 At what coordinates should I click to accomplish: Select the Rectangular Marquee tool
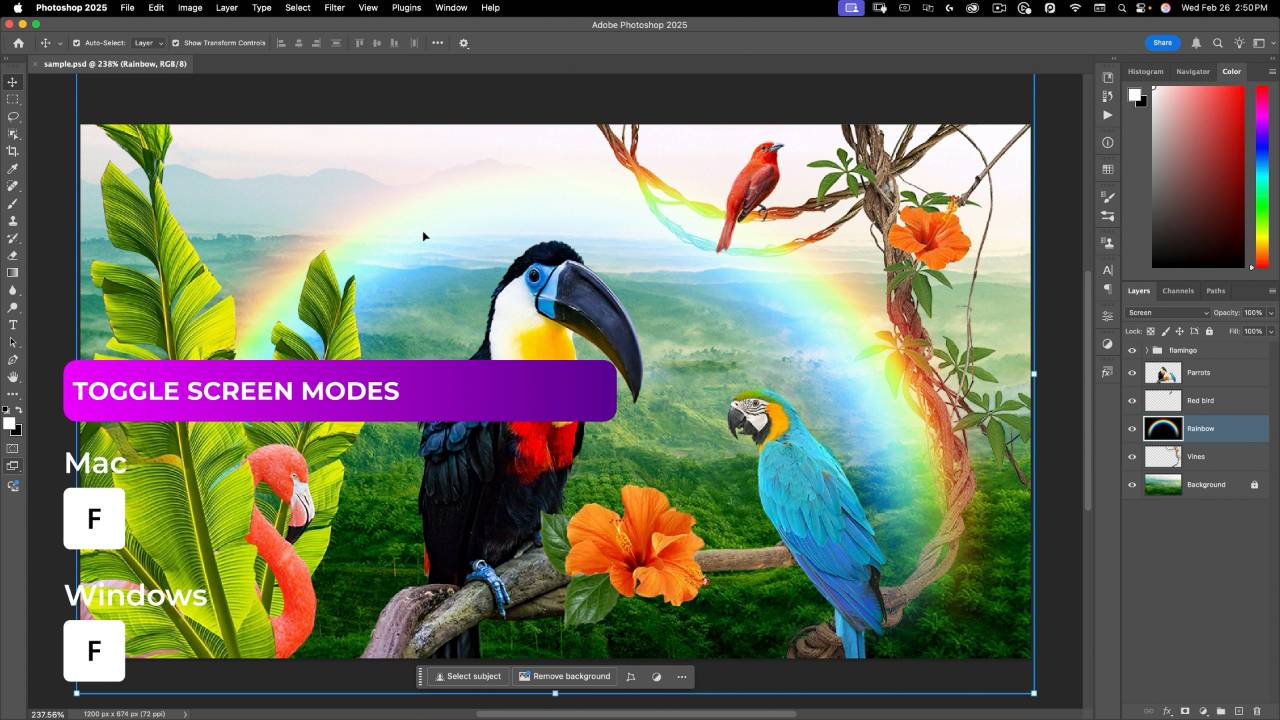pyautogui.click(x=13, y=99)
